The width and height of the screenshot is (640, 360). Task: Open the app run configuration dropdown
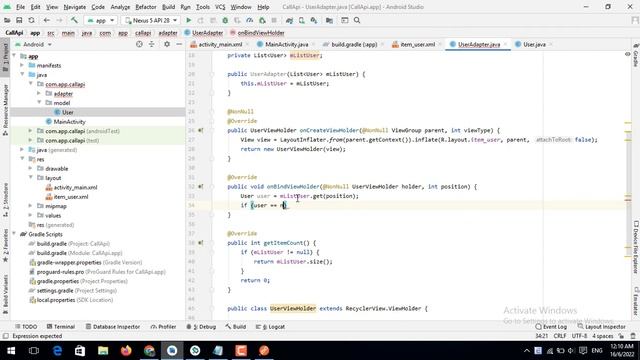100,20
